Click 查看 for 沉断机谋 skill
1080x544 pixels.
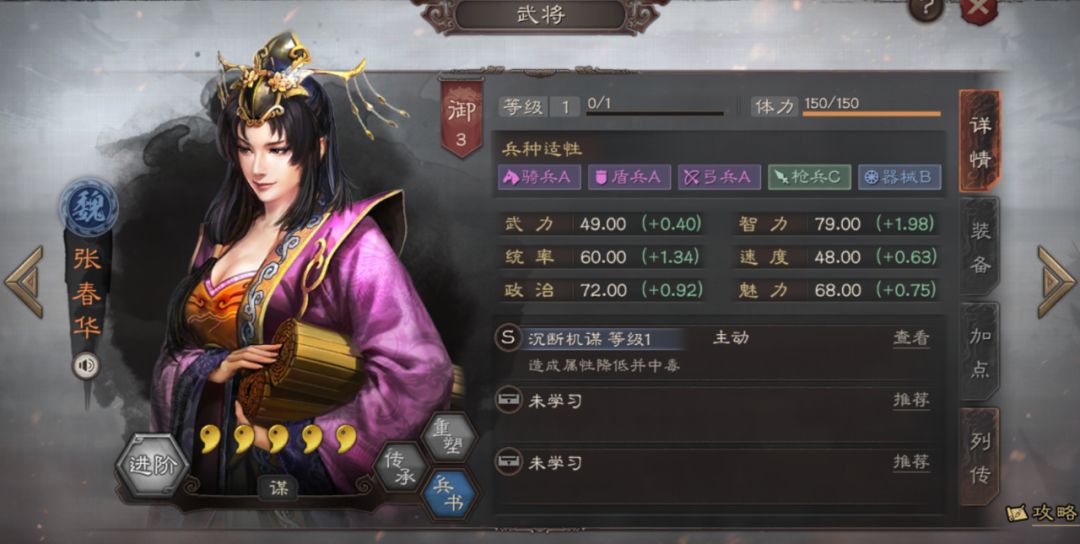pyautogui.click(x=911, y=338)
